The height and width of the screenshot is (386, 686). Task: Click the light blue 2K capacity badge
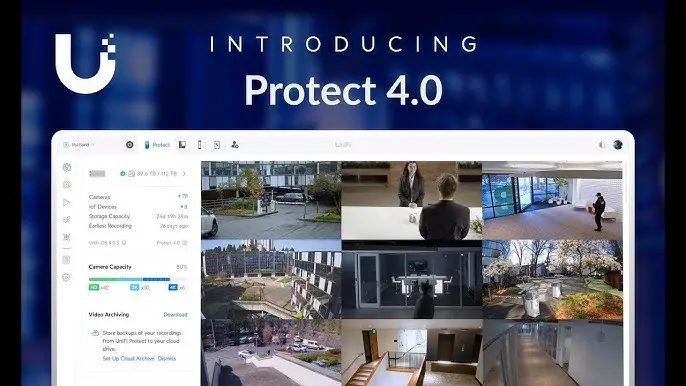coord(134,288)
